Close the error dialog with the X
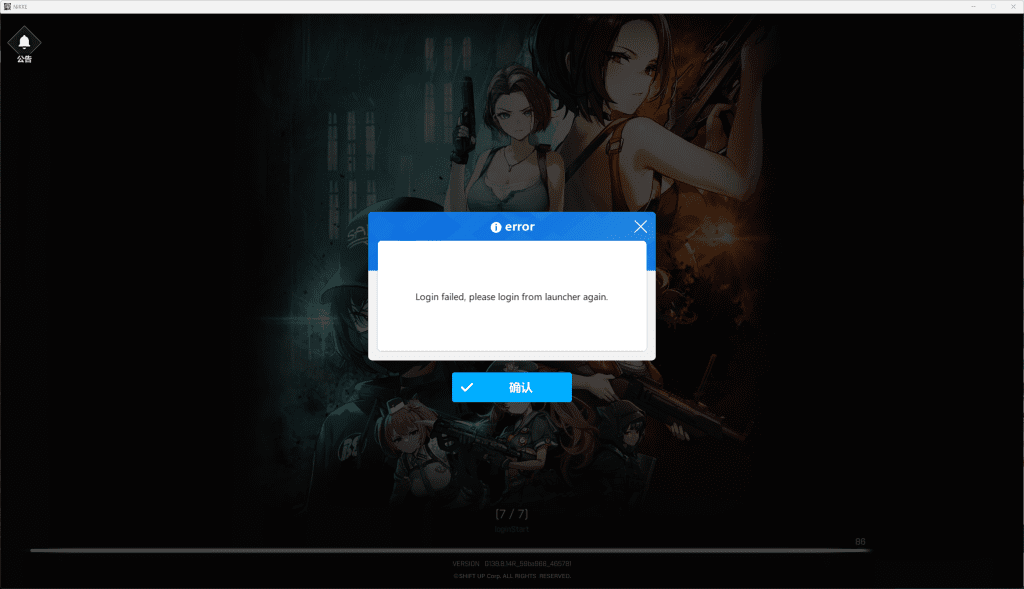 point(641,227)
